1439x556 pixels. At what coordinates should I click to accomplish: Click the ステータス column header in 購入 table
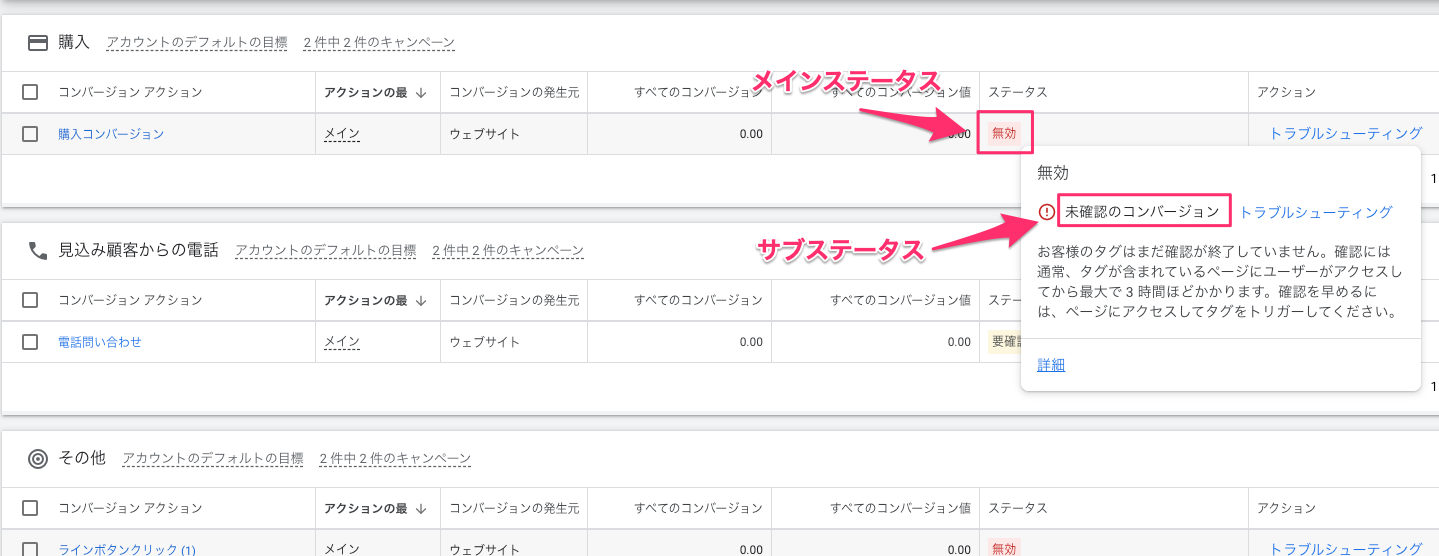[x=1017, y=92]
